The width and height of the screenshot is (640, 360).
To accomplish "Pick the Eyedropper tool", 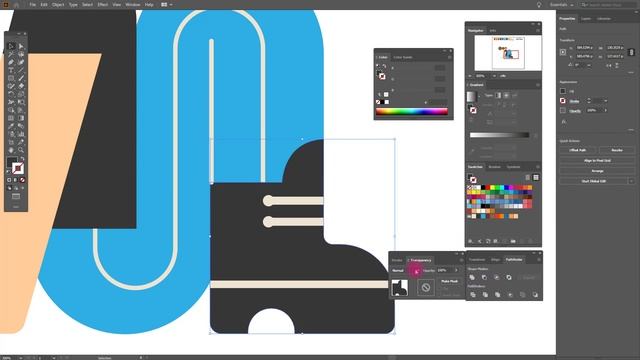I will pyautogui.click(x=11, y=126).
